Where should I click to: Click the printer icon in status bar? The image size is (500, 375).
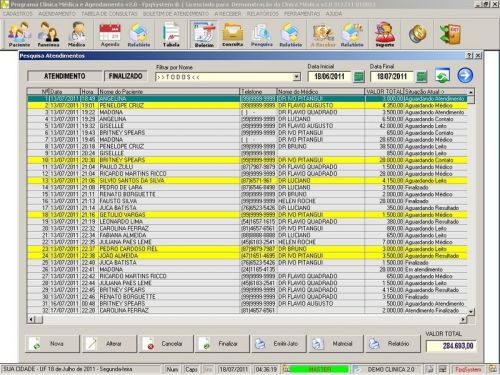tap(430, 369)
